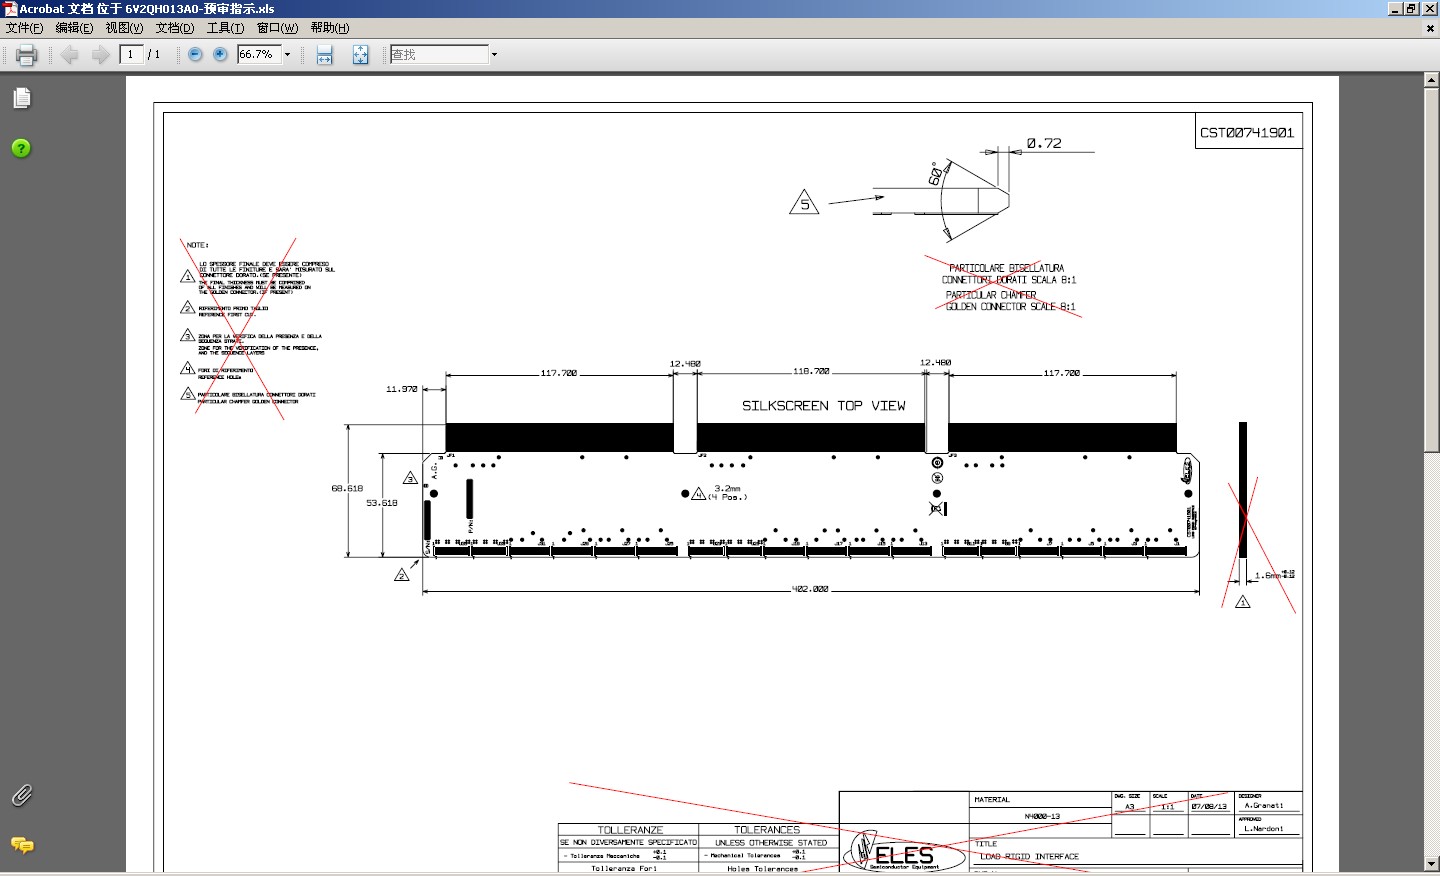Open the 视图(V) menu
Viewport: 1440px width, 876px height.
(x=124, y=28)
